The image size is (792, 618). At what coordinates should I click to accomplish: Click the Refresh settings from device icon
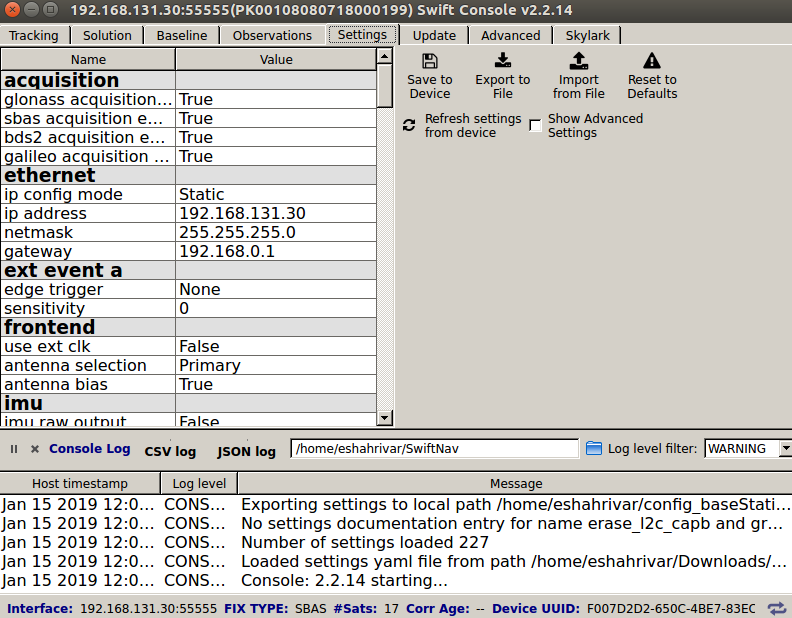click(x=408, y=126)
